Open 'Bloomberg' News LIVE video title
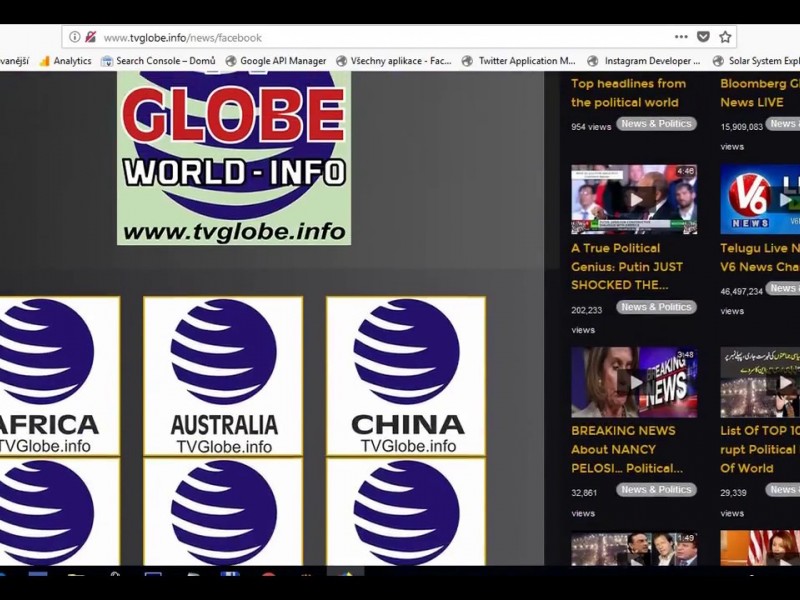Viewport: 800px width, 600px height. click(x=760, y=93)
